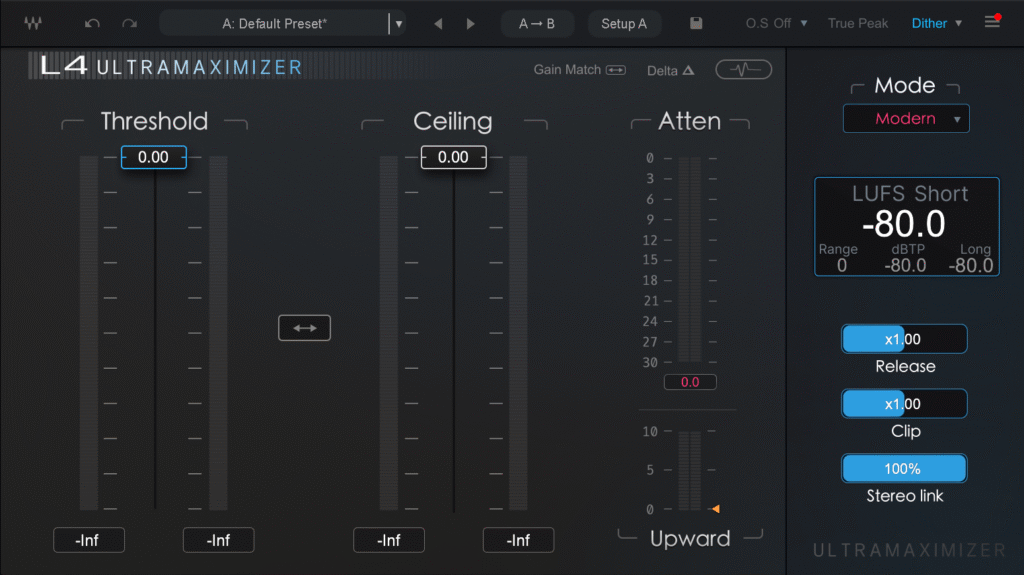This screenshot has width=1024, height=575.
Task: Click the Threshold 0.00 value field
Action: coord(154,157)
